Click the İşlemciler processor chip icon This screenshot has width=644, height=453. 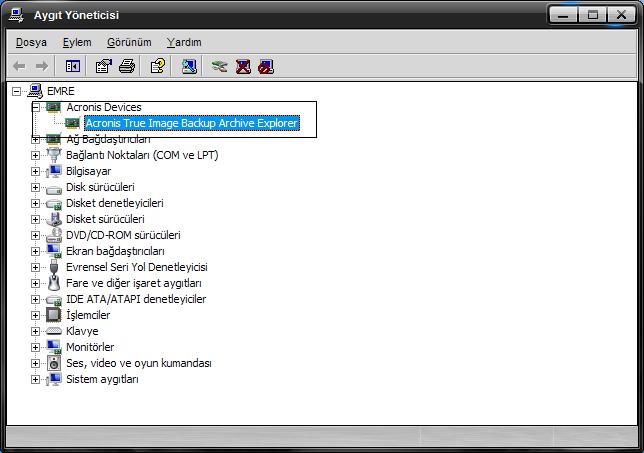(x=53, y=315)
